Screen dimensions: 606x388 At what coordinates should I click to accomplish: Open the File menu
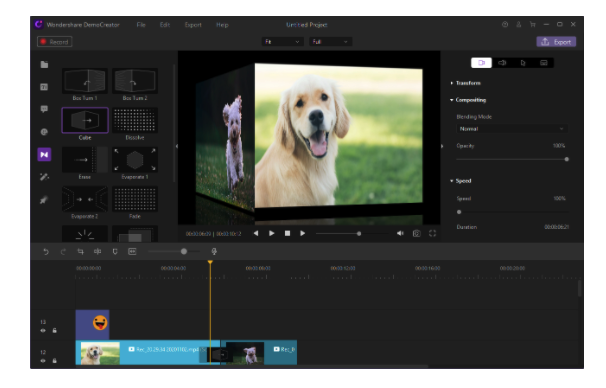click(141, 25)
